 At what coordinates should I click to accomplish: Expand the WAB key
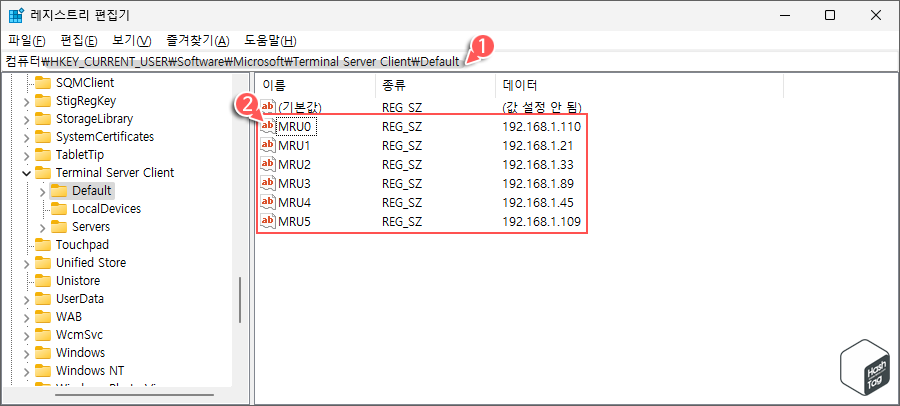(x=26, y=317)
